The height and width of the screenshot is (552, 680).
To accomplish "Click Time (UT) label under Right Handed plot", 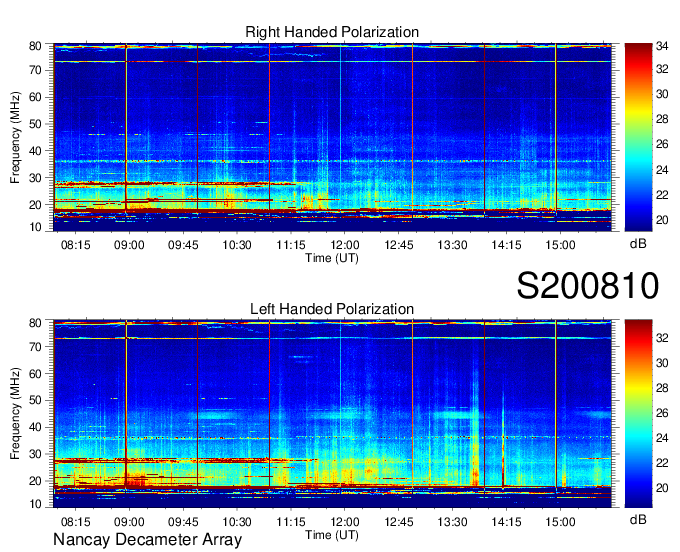I will point(332,258).
